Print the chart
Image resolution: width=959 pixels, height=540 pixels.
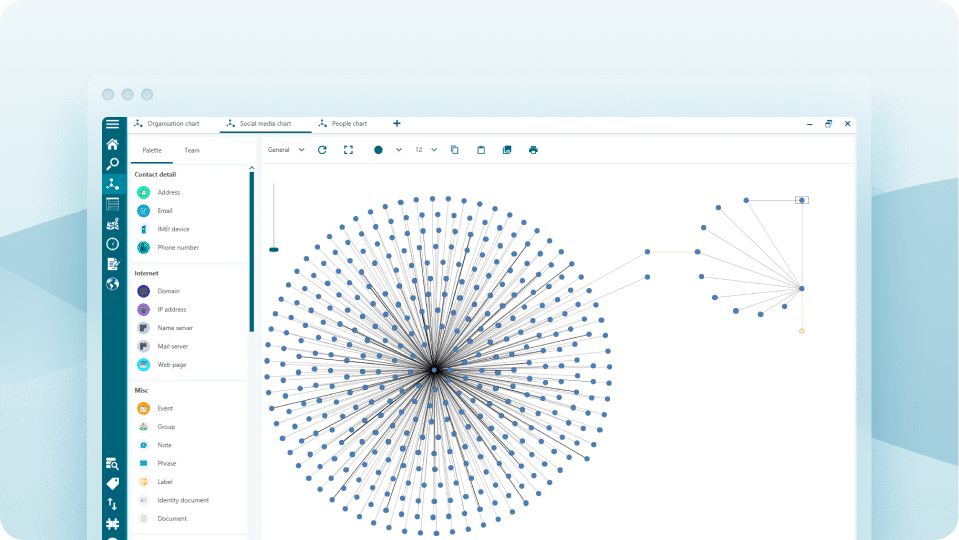tap(533, 150)
